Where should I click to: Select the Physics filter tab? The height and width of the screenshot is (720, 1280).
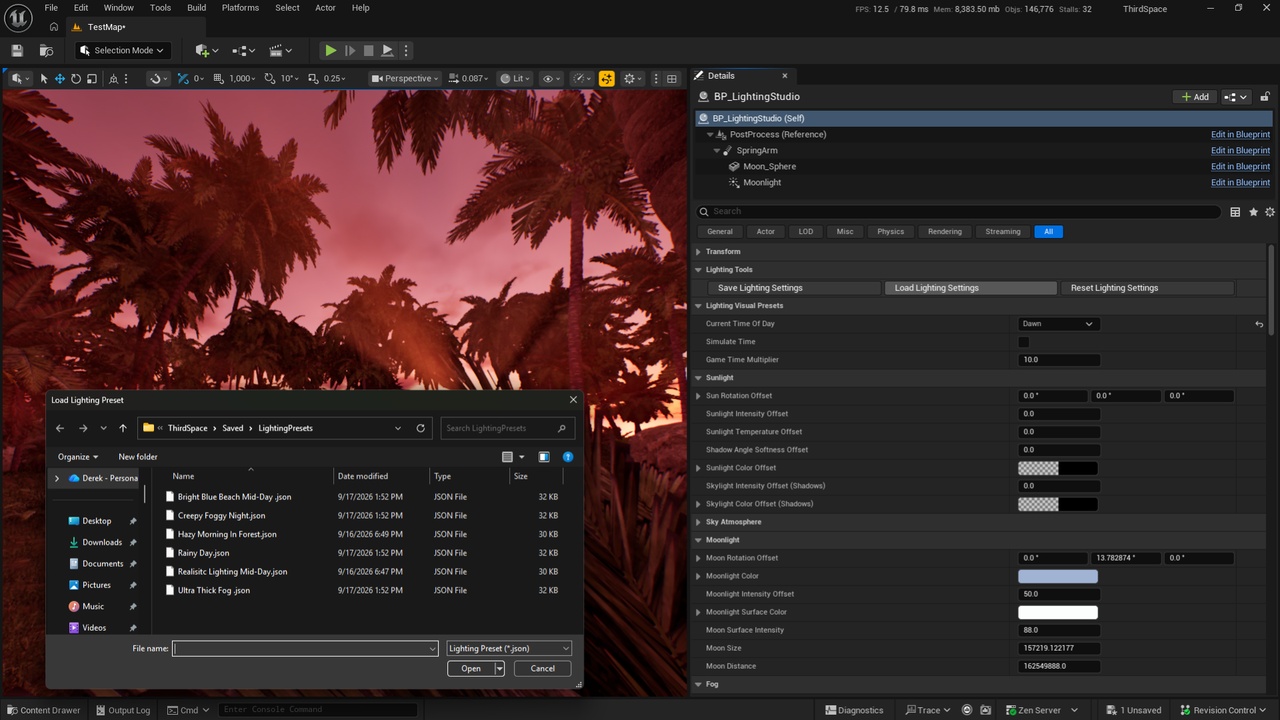[890, 231]
